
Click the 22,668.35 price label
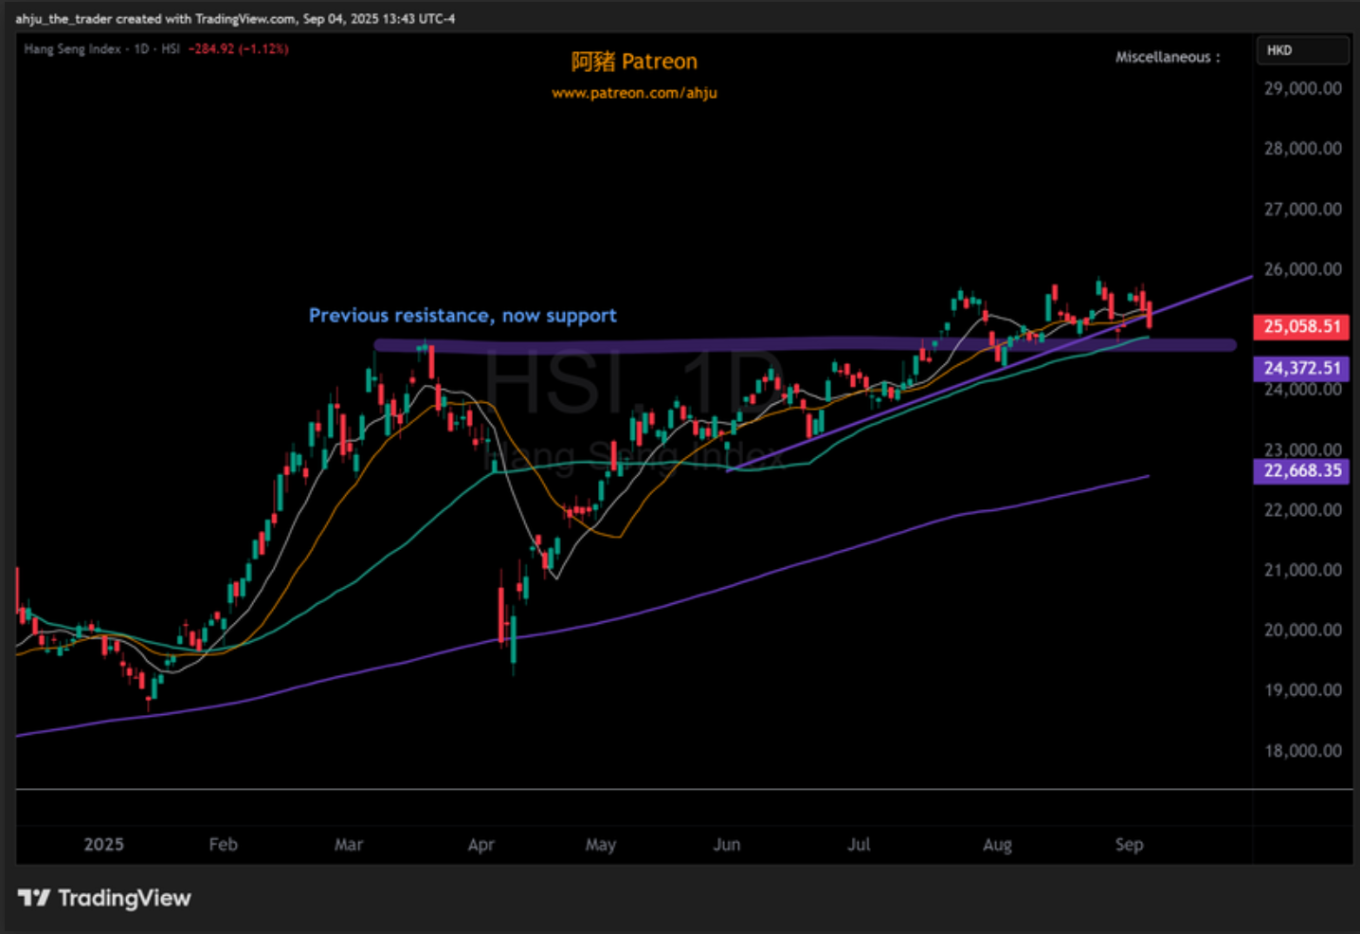(x=1301, y=471)
